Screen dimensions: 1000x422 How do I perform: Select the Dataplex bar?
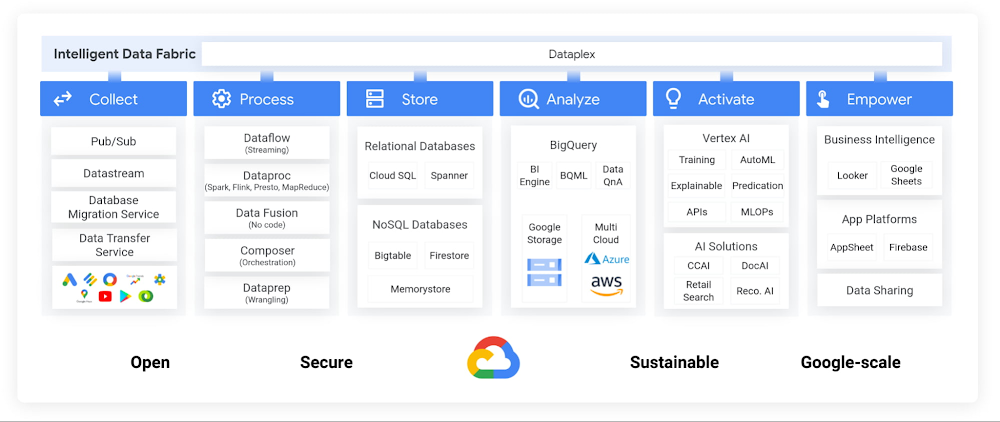coord(571,54)
